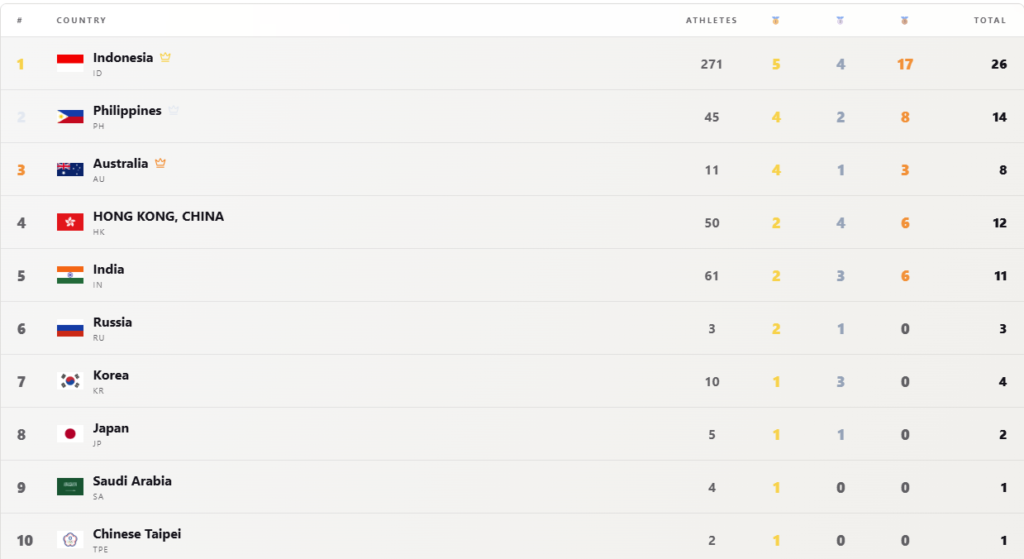Sort by the ATHLETES column header
This screenshot has height=559, width=1024.
point(711,20)
